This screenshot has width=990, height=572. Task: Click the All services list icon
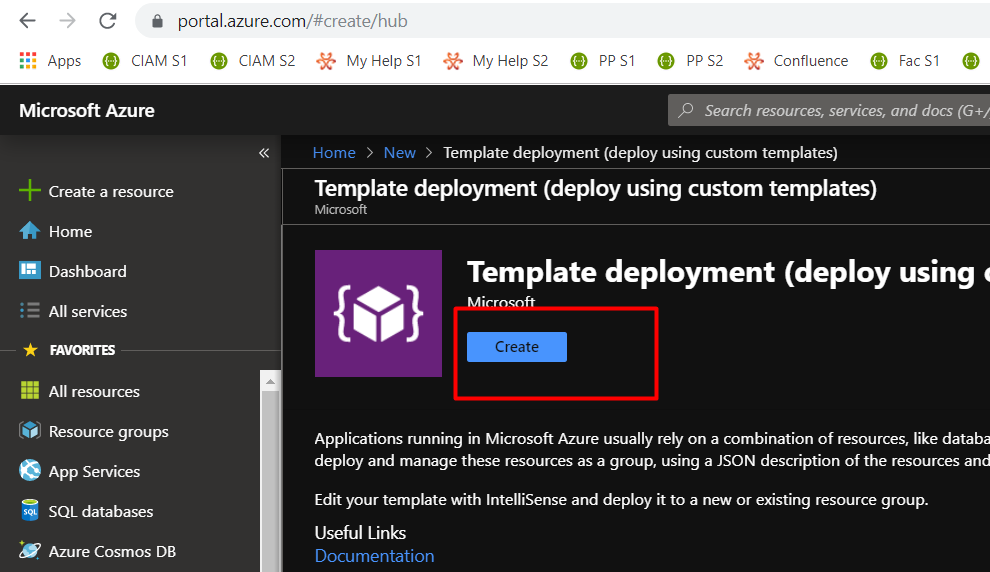[x=30, y=311]
